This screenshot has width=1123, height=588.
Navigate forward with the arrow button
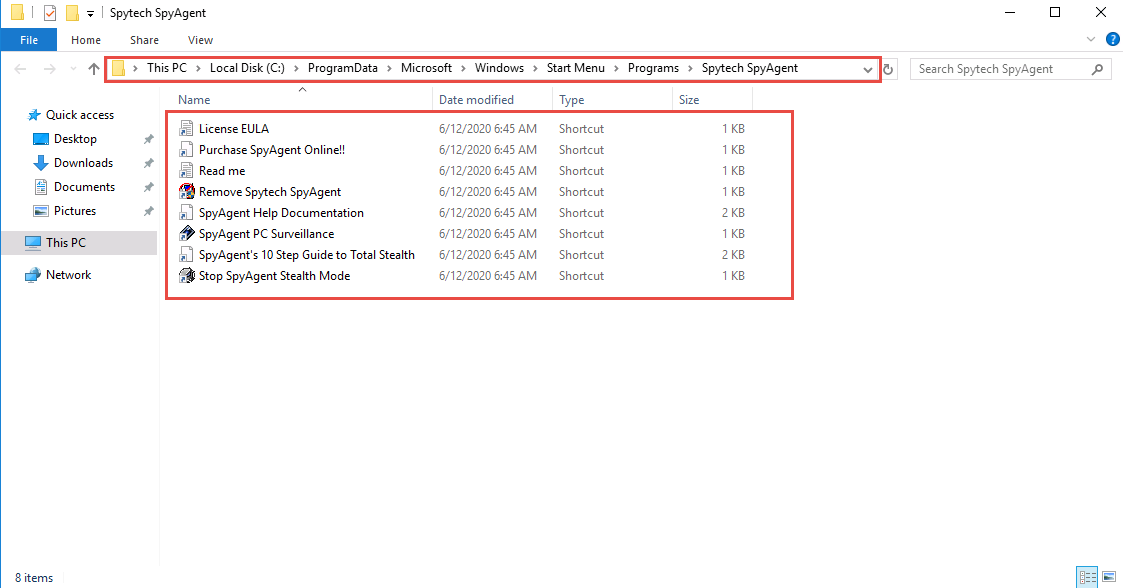(49, 69)
